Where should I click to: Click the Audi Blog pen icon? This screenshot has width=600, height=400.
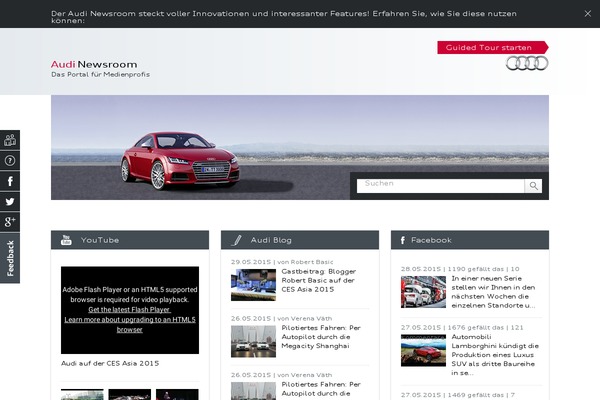[237, 240]
